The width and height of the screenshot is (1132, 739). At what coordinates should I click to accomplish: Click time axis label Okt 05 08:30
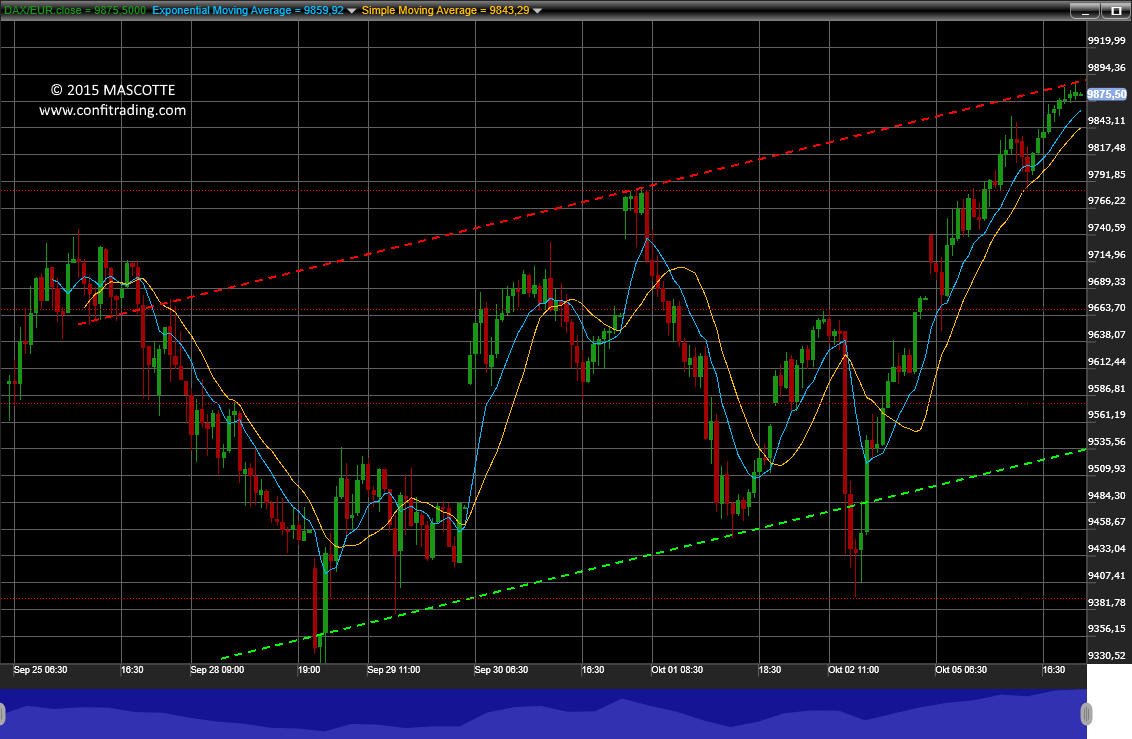coord(961,670)
